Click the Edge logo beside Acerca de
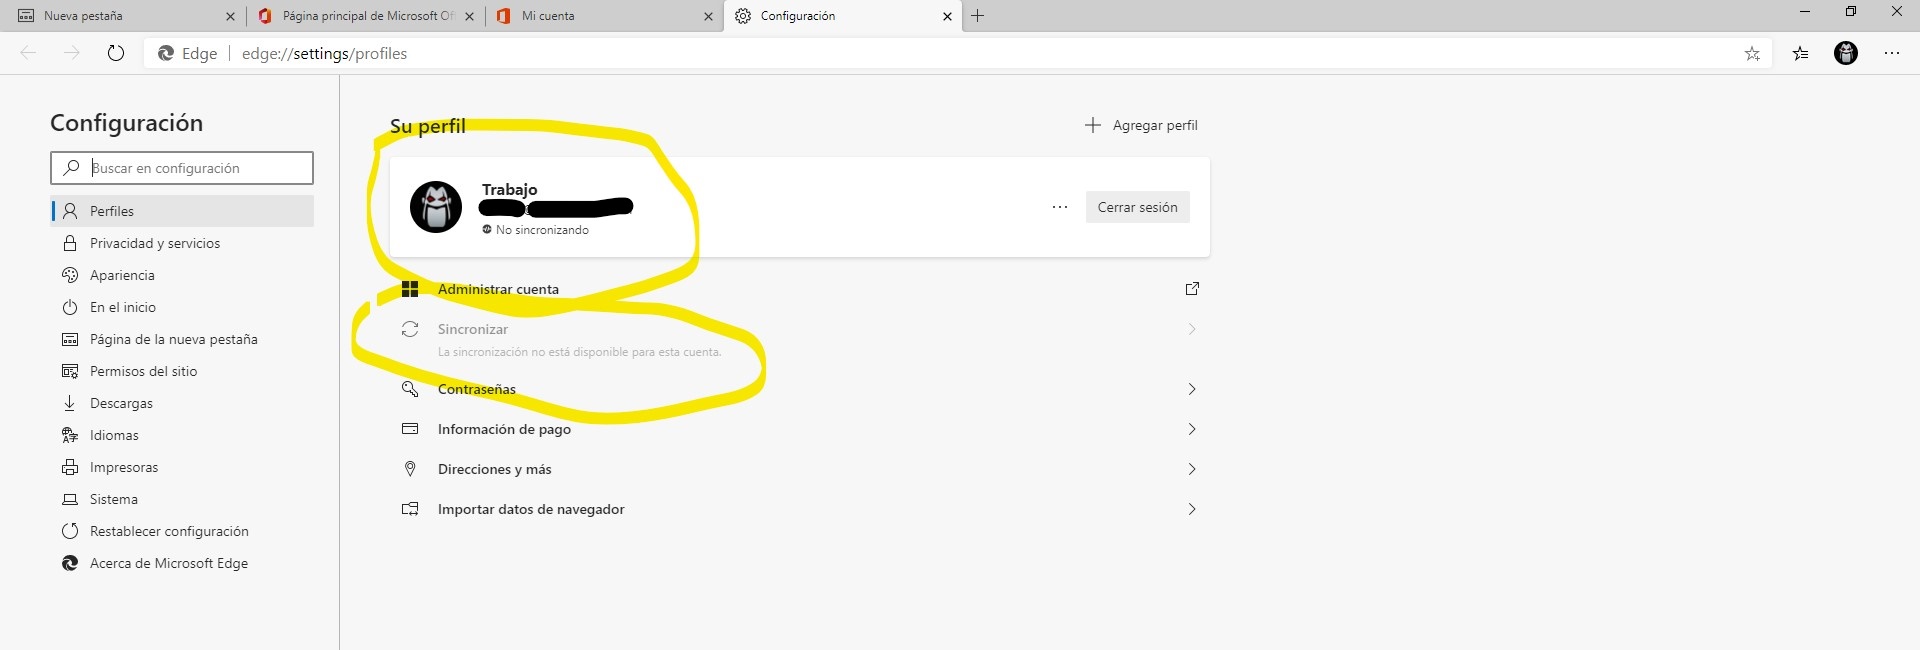 [70, 563]
